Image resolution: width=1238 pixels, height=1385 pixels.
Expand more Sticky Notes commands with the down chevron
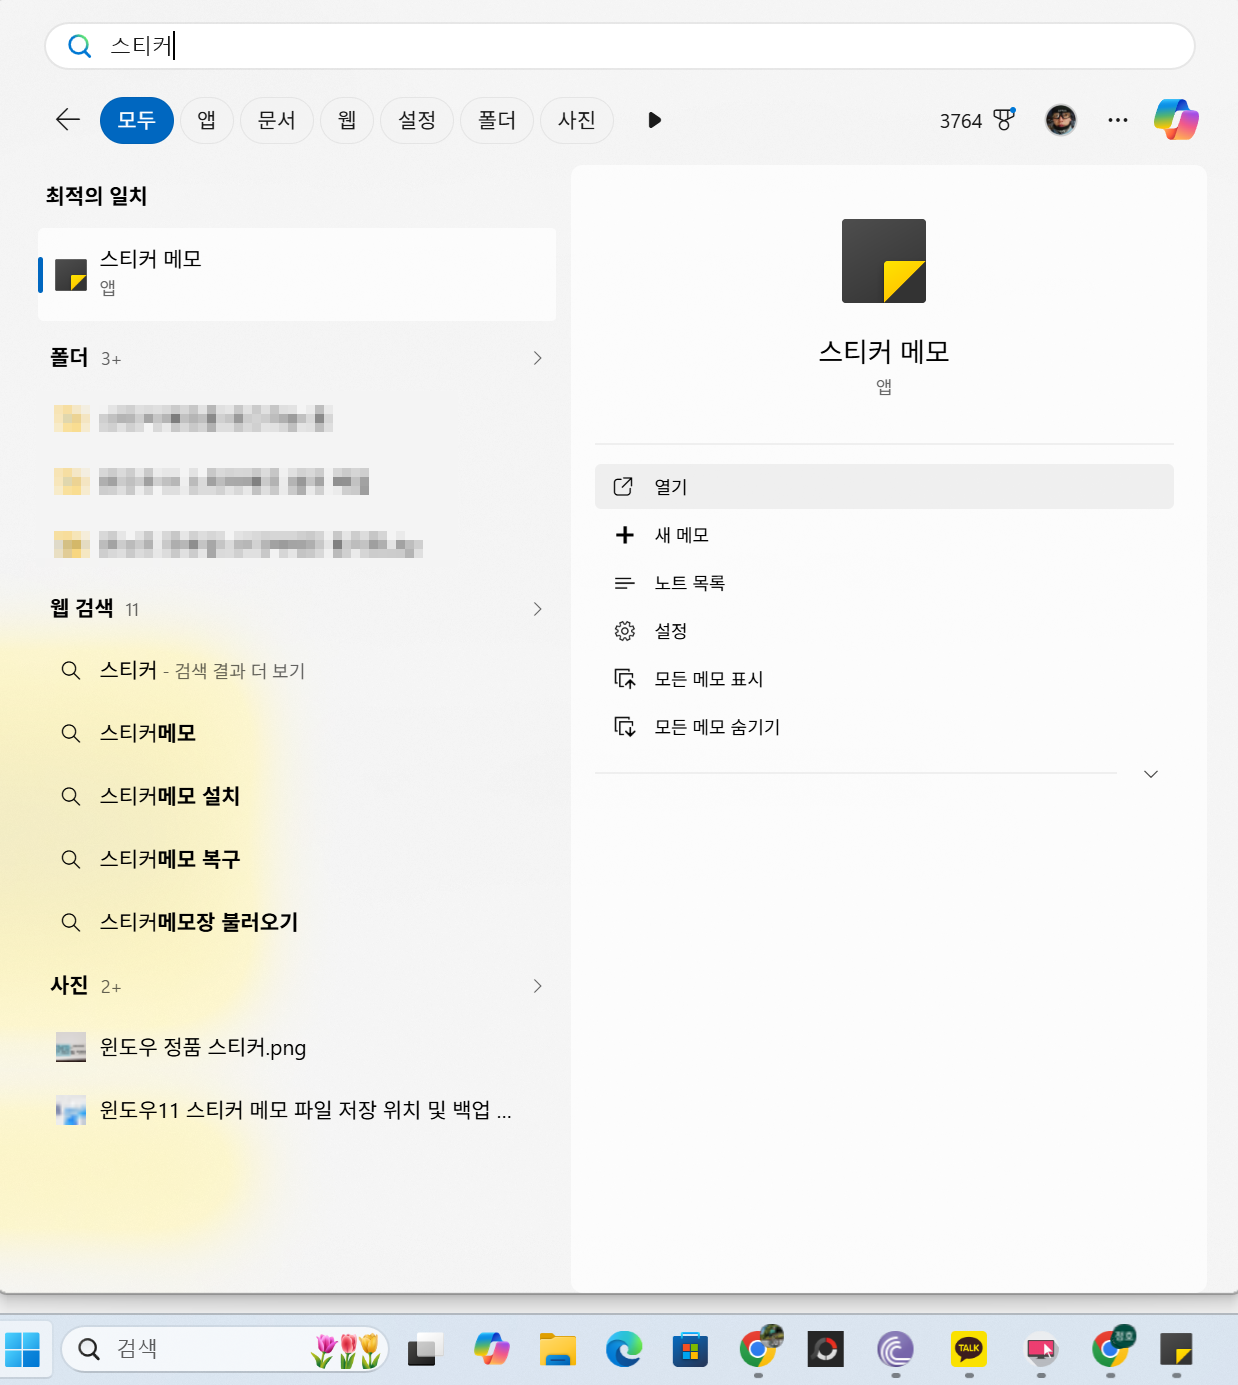[x=1151, y=773]
